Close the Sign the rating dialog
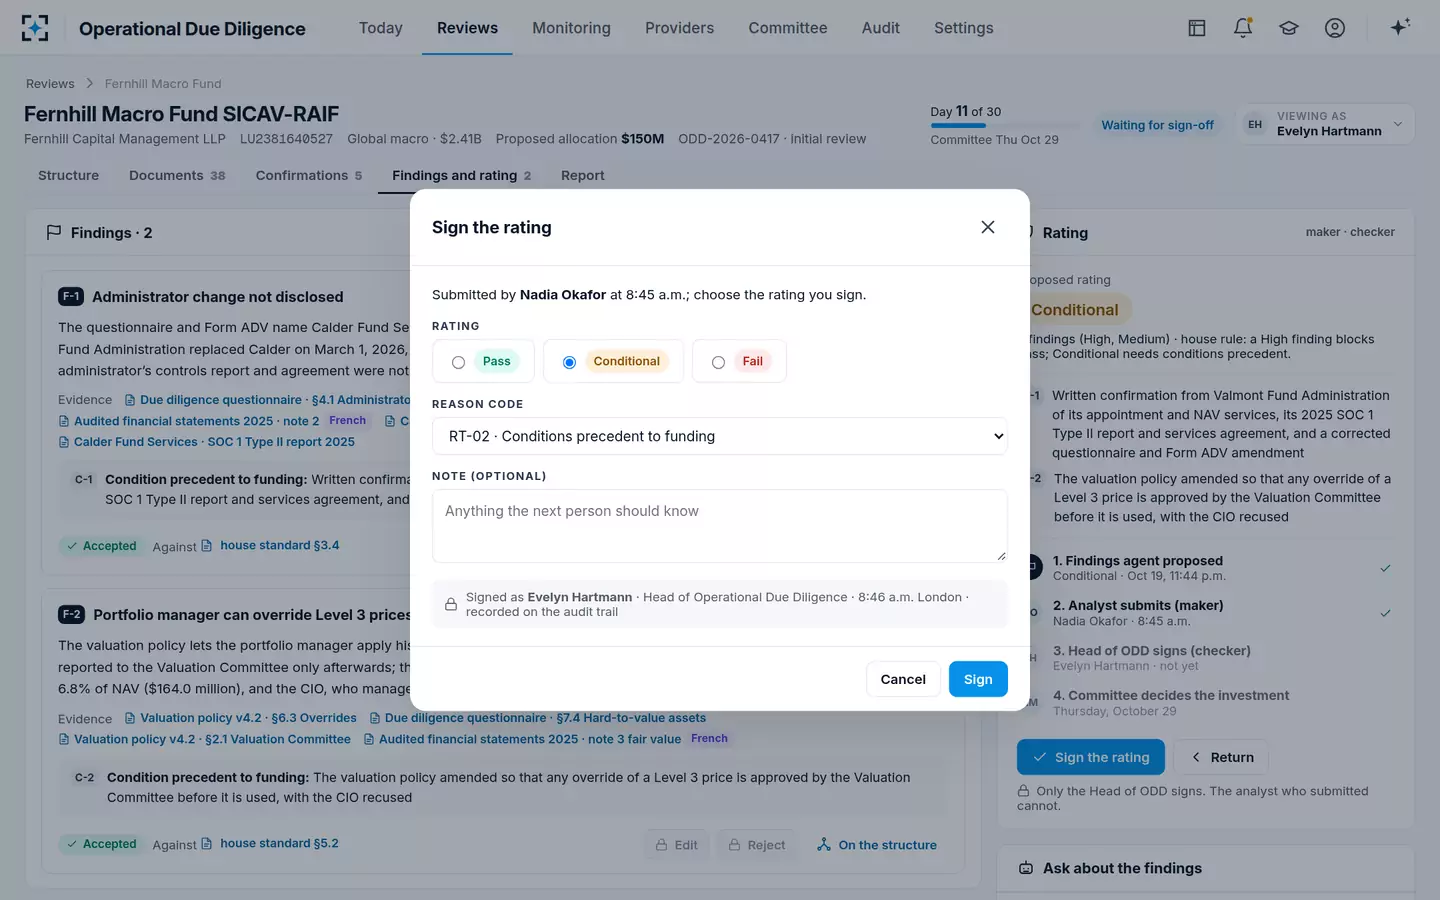The image size is (1440, 900). pos(988,227)
